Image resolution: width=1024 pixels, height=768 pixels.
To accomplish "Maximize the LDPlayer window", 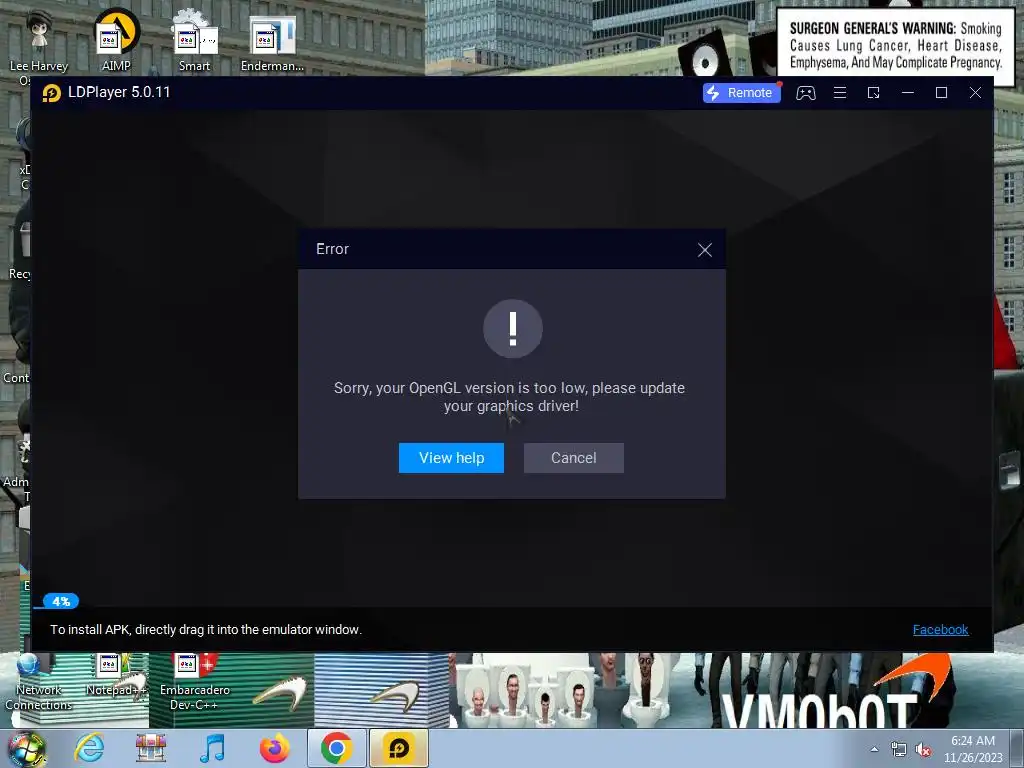I will coord(941,93).
